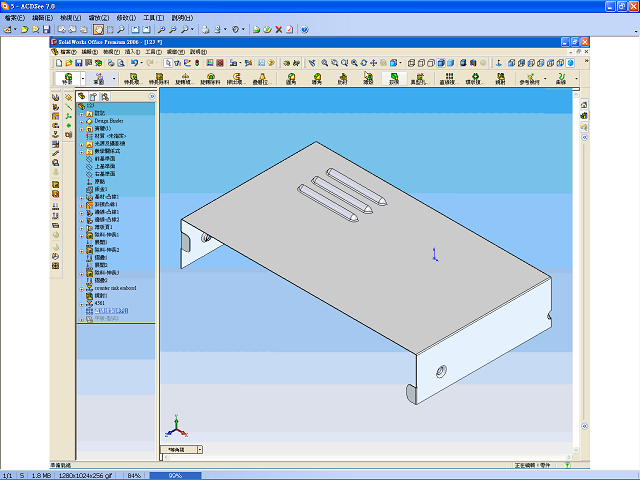Click SolidWorks 曲線 curves button
The image size is (640, 480).
(x=561, y=78)
